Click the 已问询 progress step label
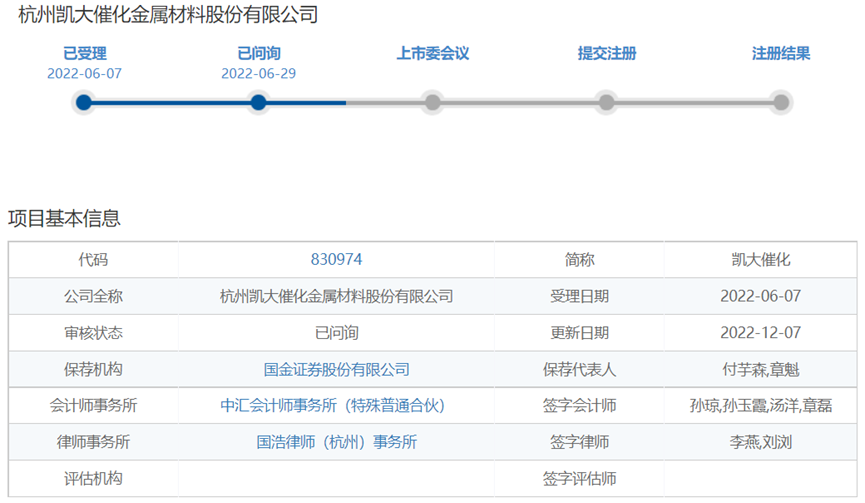This screenshot has height=503, width=865. click(x=259, y=53)
